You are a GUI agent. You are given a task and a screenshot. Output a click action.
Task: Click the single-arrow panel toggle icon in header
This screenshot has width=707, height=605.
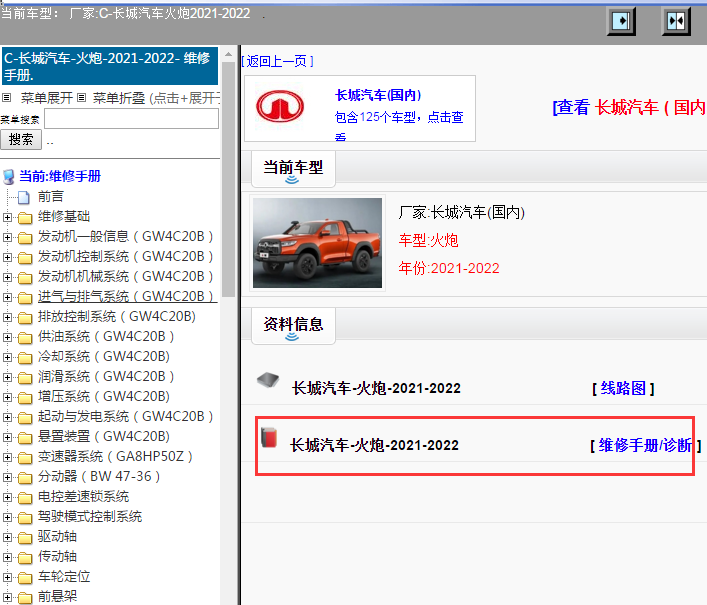point(621,21)
